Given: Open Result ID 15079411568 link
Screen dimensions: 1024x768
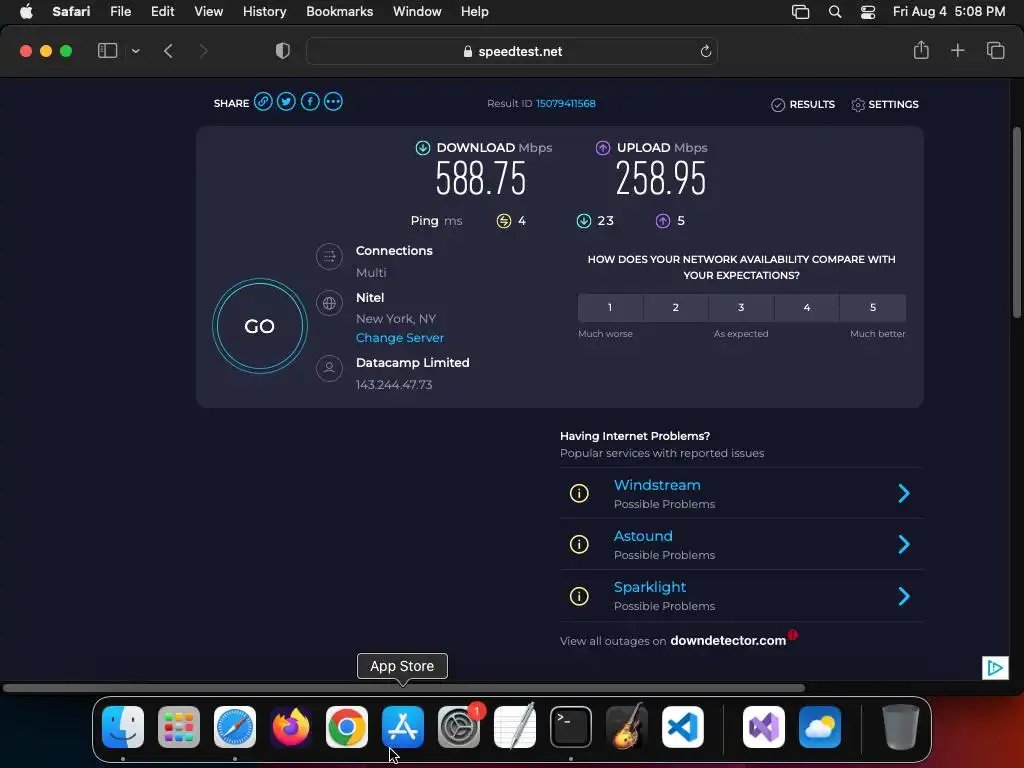Looking at the screenshot, I should [566, 103].
